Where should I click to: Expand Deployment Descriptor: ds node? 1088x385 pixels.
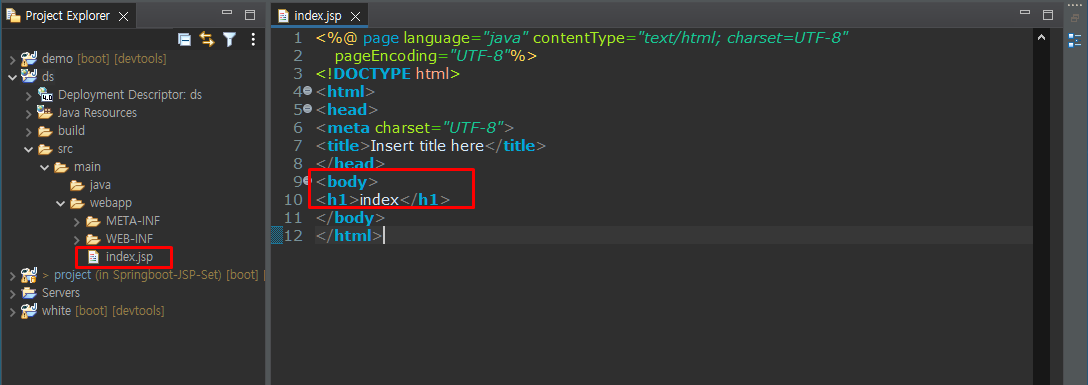point(28,95)
